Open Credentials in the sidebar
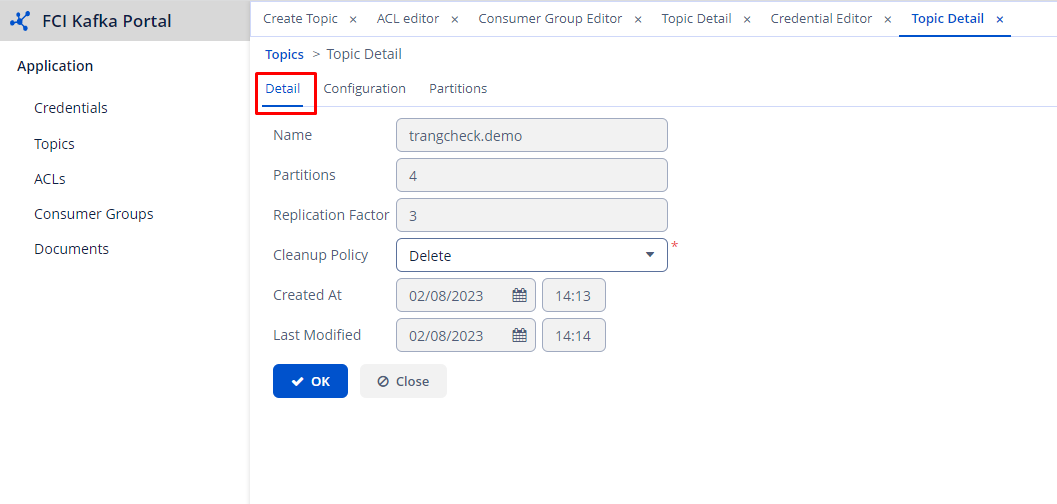This screenshot has height=504, width=1057. tap(71, 108)
